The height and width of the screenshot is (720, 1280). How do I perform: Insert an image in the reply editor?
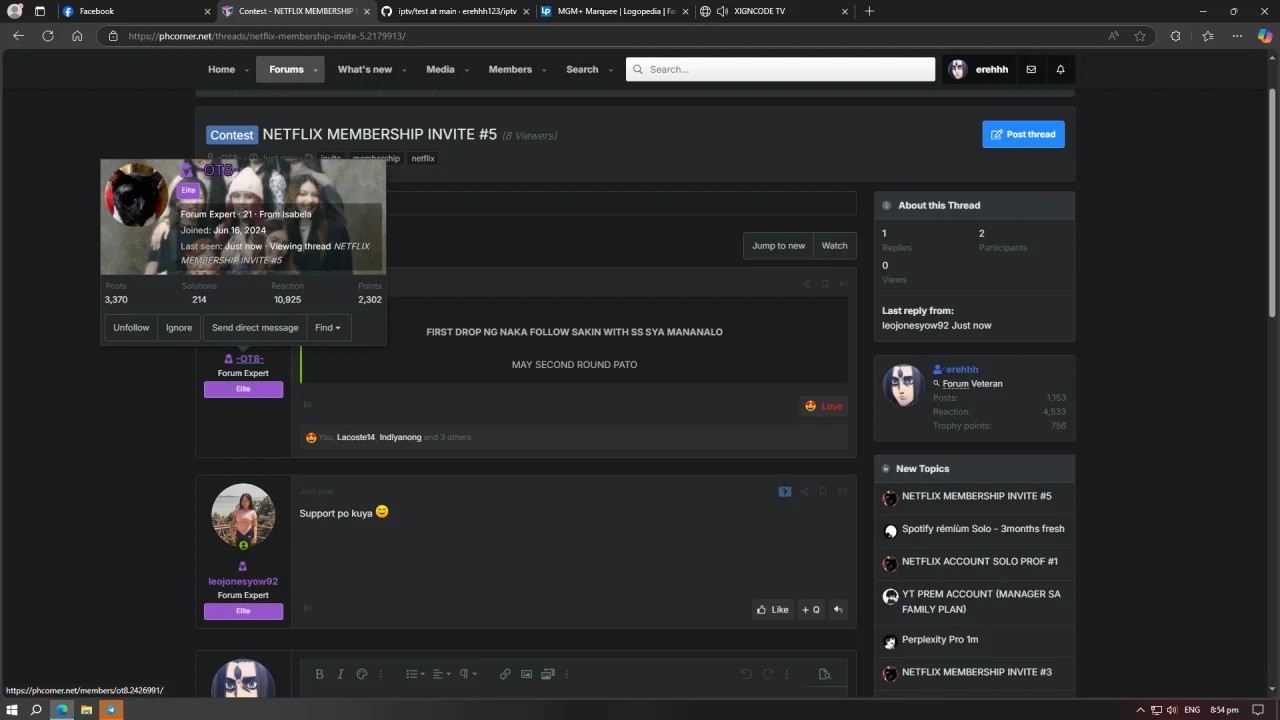527,674
